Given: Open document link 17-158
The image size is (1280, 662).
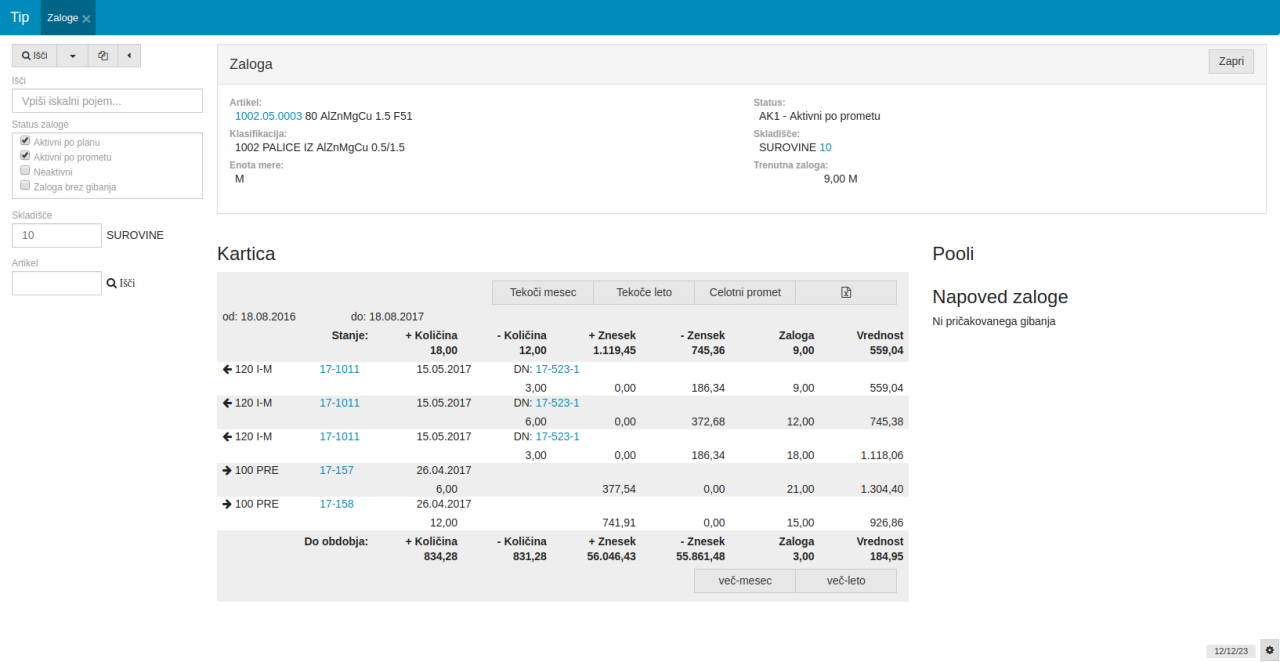Looking at the screenshot, I should (336, 504).
